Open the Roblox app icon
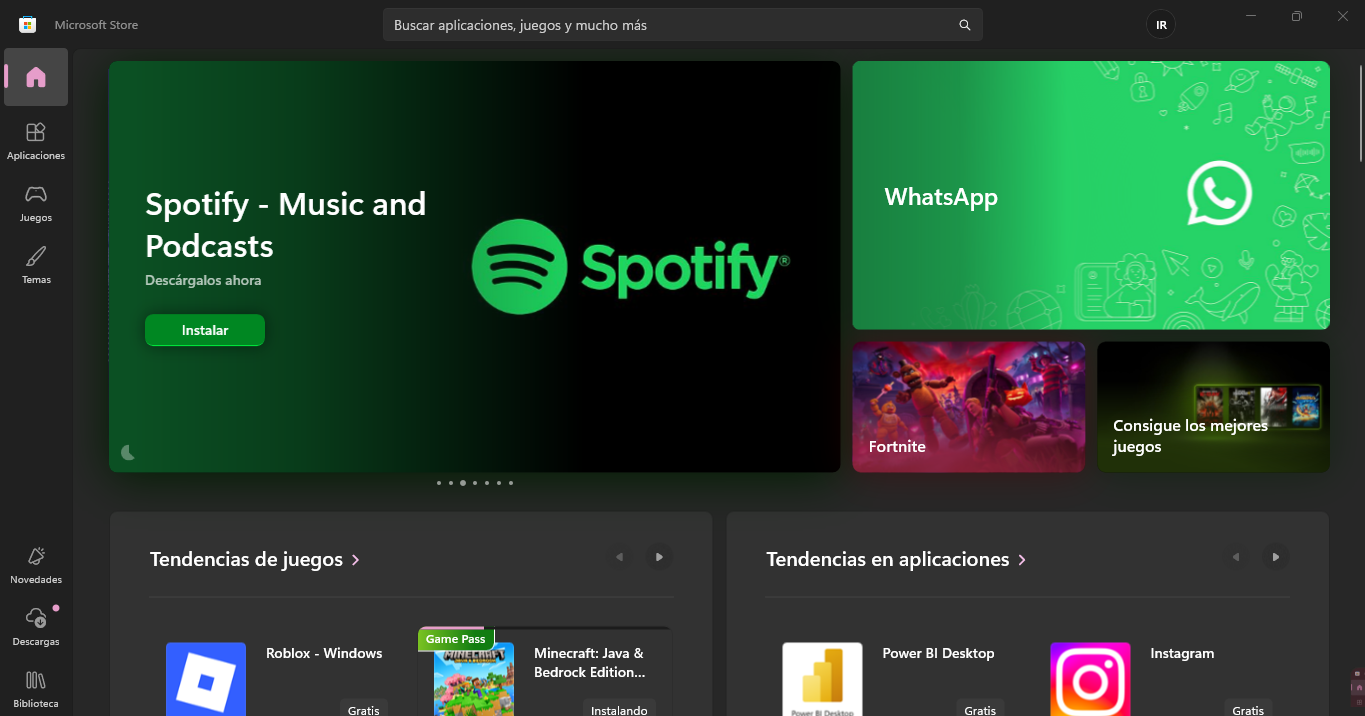 coord(206,679)
